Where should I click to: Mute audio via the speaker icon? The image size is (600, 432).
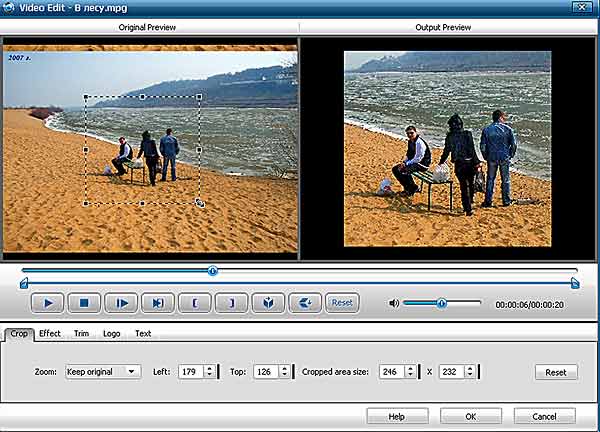394,303
